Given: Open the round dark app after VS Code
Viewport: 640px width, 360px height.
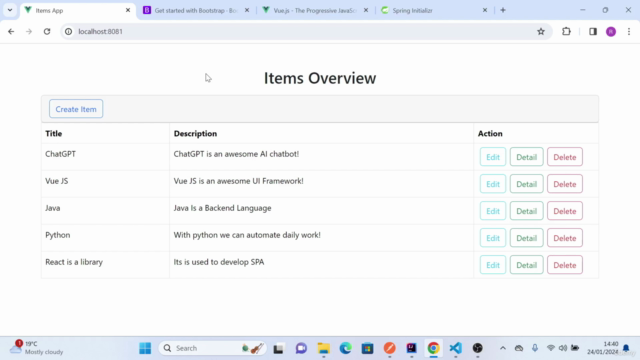Looking at the screenshot, I should [478, 348].
